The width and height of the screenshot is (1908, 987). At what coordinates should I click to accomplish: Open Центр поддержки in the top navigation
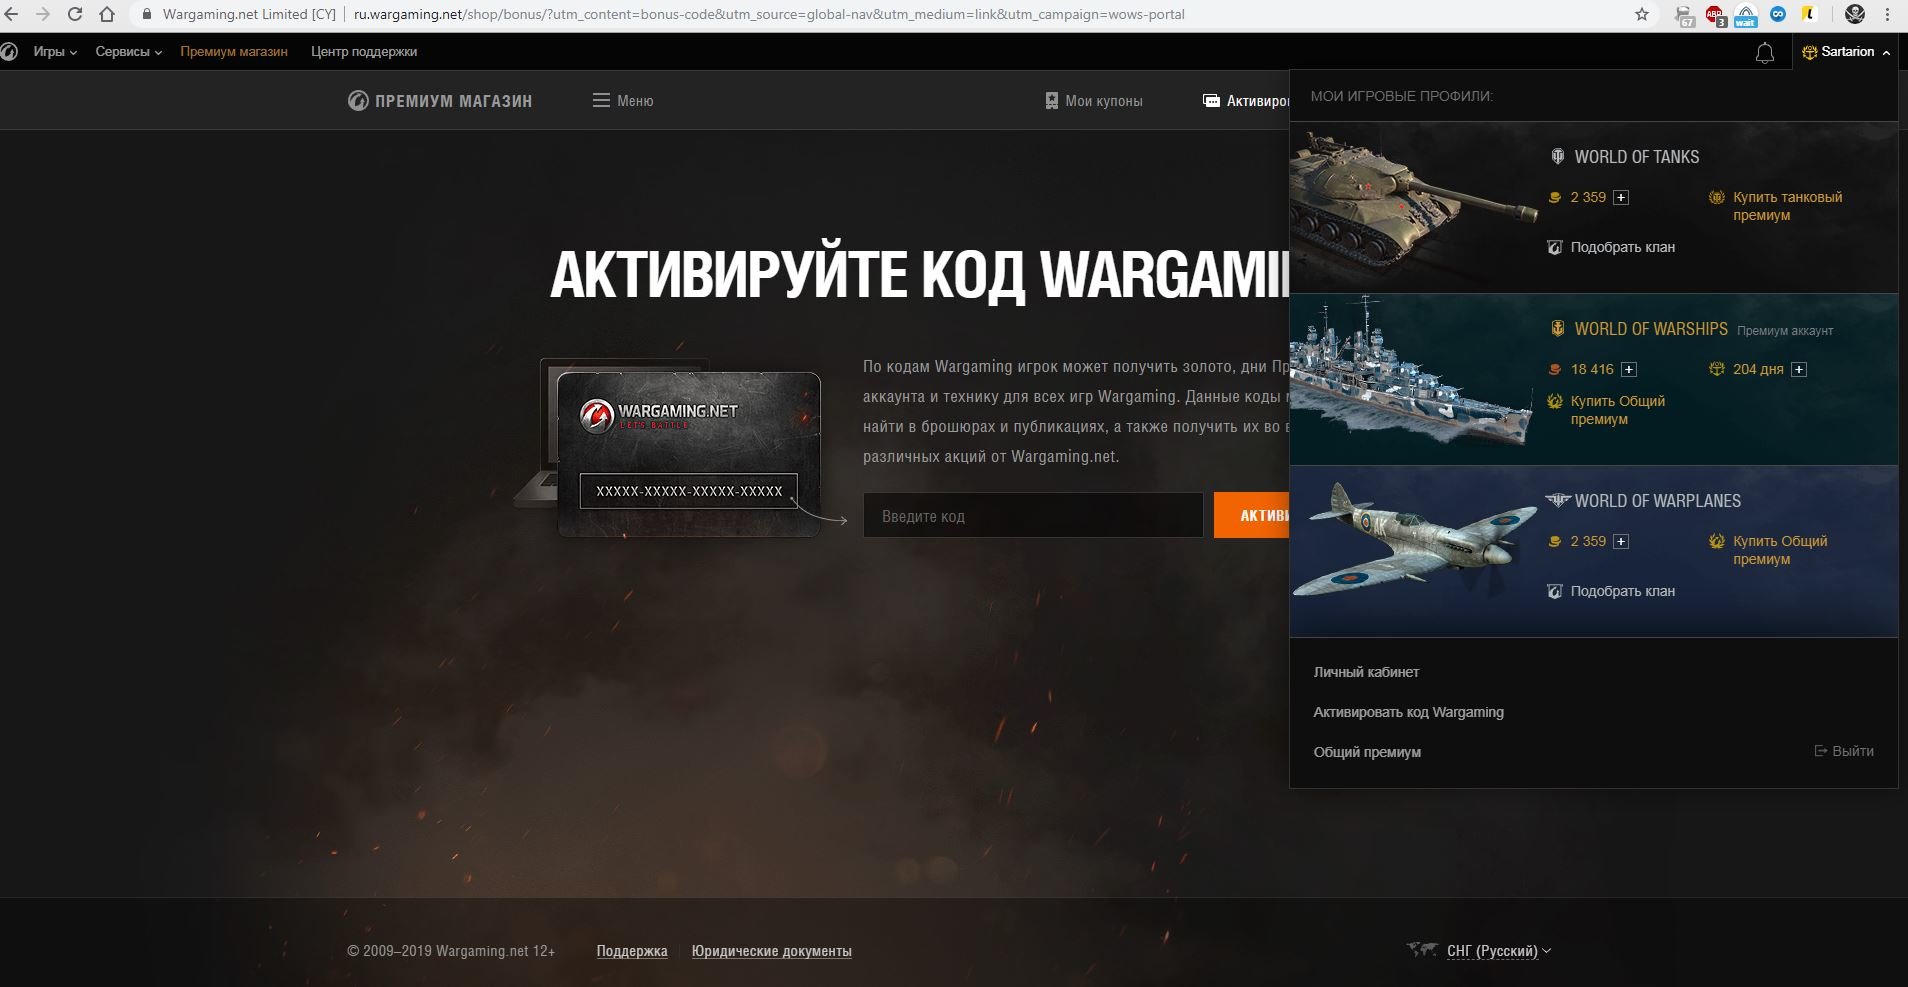(364, 52)
